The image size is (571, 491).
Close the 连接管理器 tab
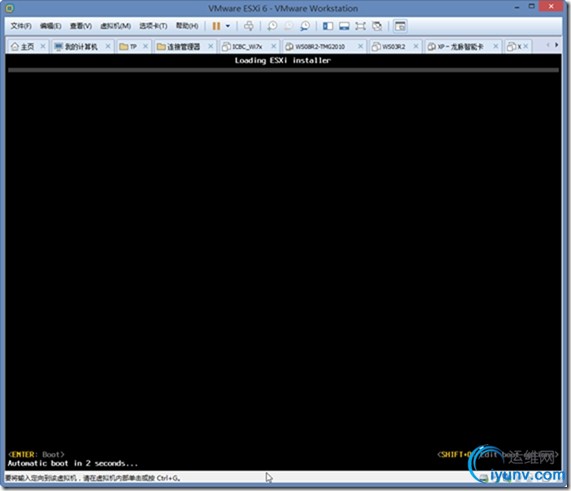(x=210, y=46)
